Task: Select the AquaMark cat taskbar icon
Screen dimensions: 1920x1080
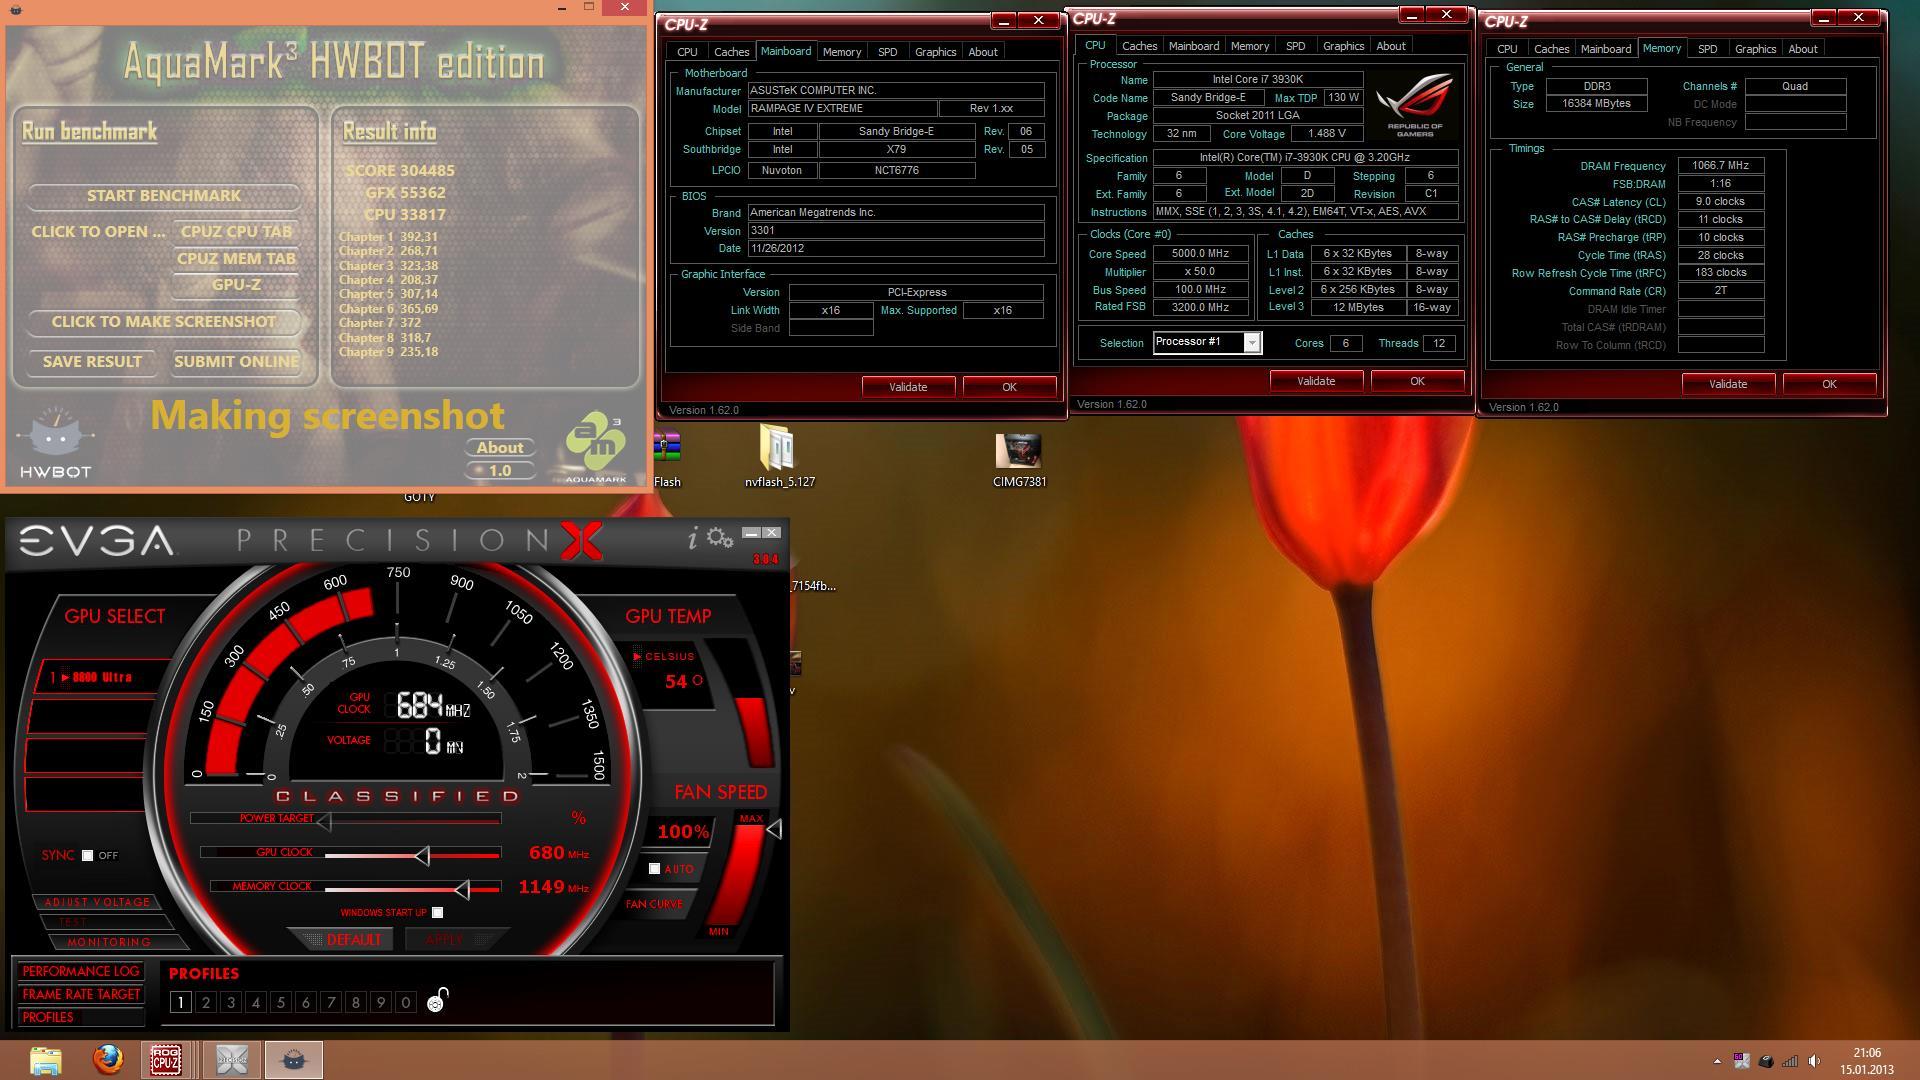Action: 294,1060
